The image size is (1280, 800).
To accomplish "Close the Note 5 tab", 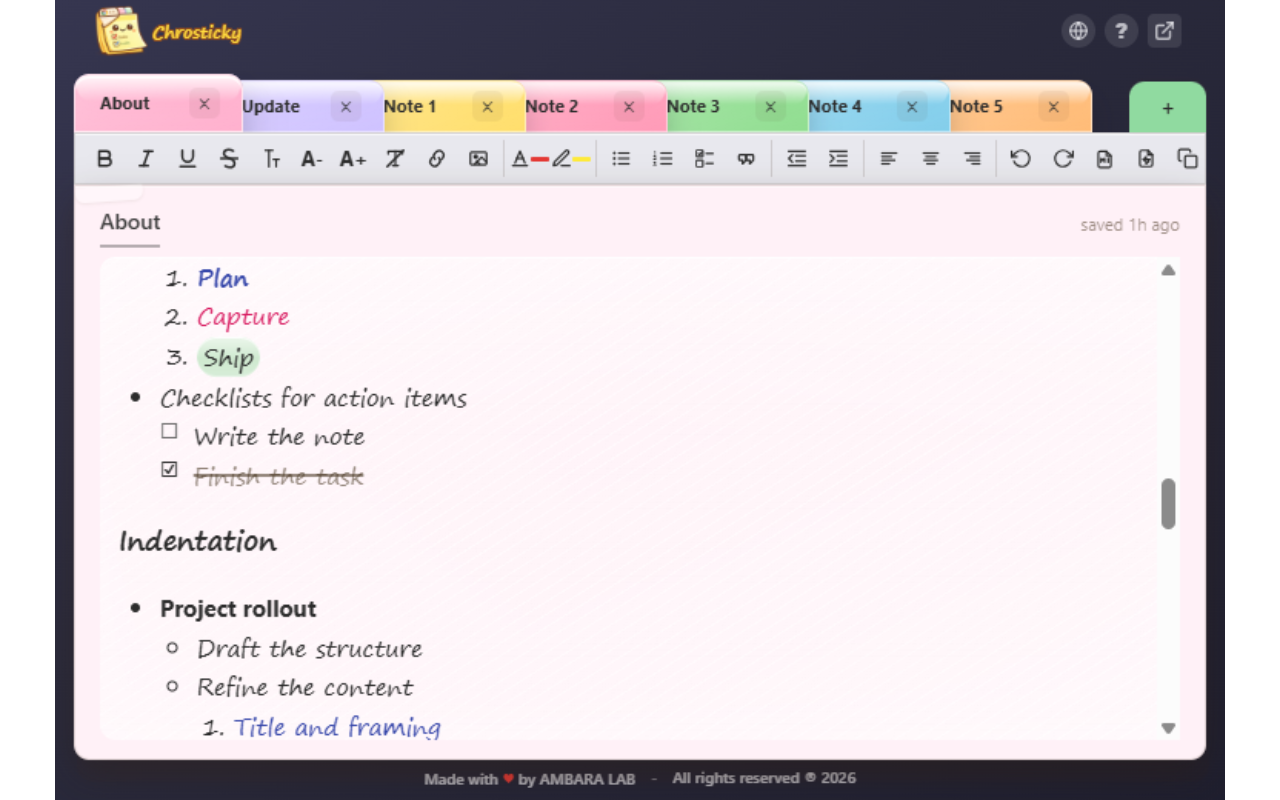I will [1053, 107].
